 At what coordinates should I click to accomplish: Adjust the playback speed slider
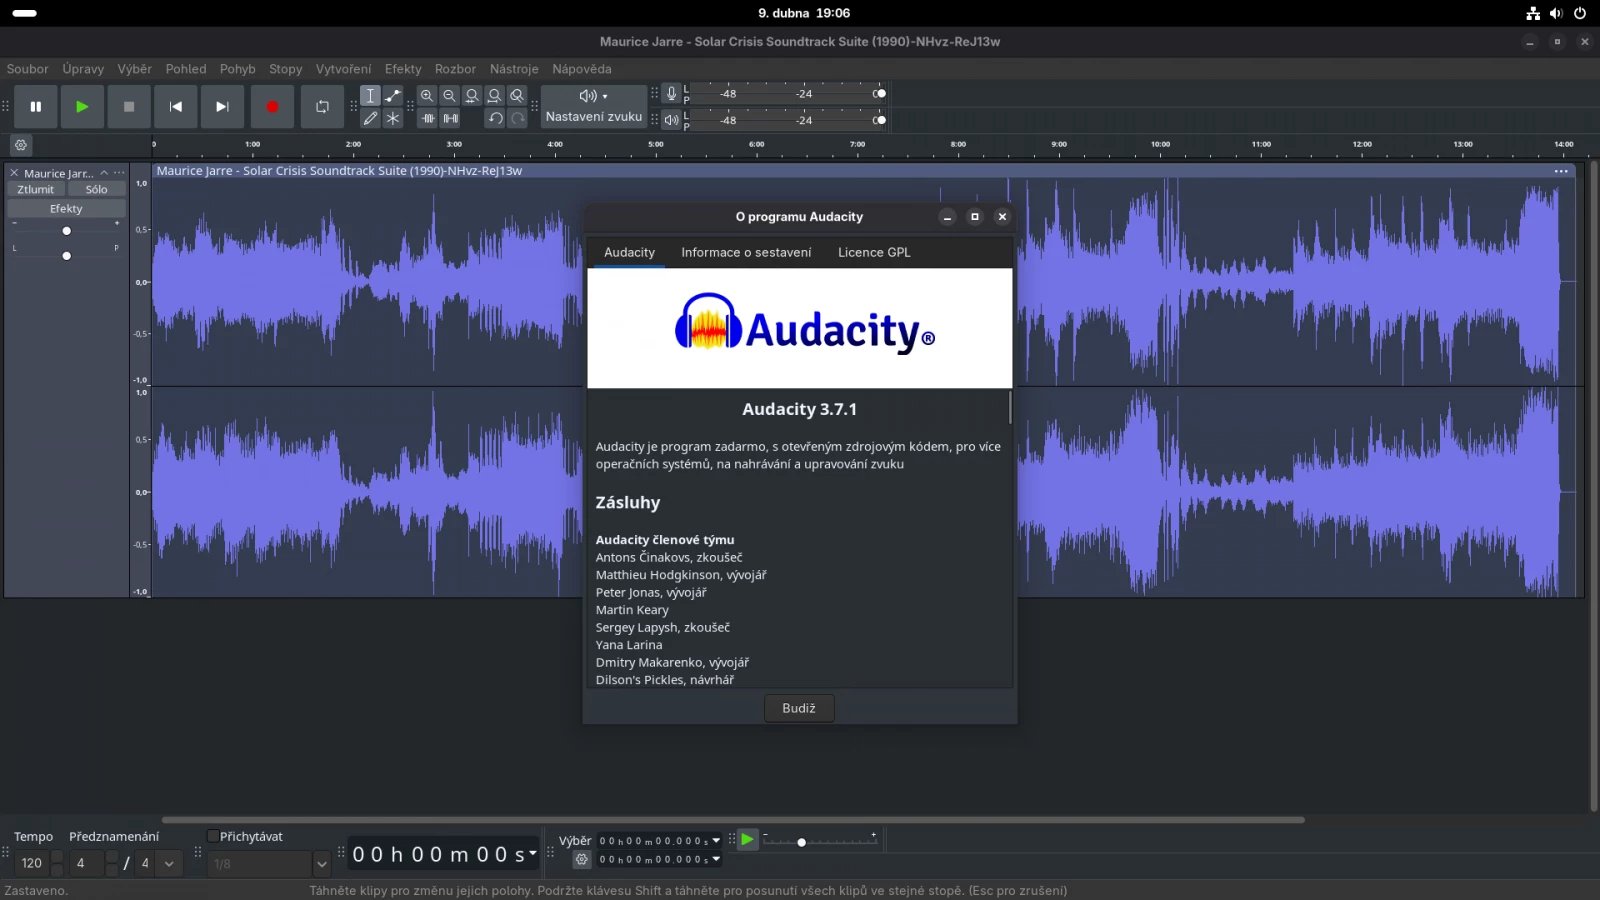pos(801,842)
